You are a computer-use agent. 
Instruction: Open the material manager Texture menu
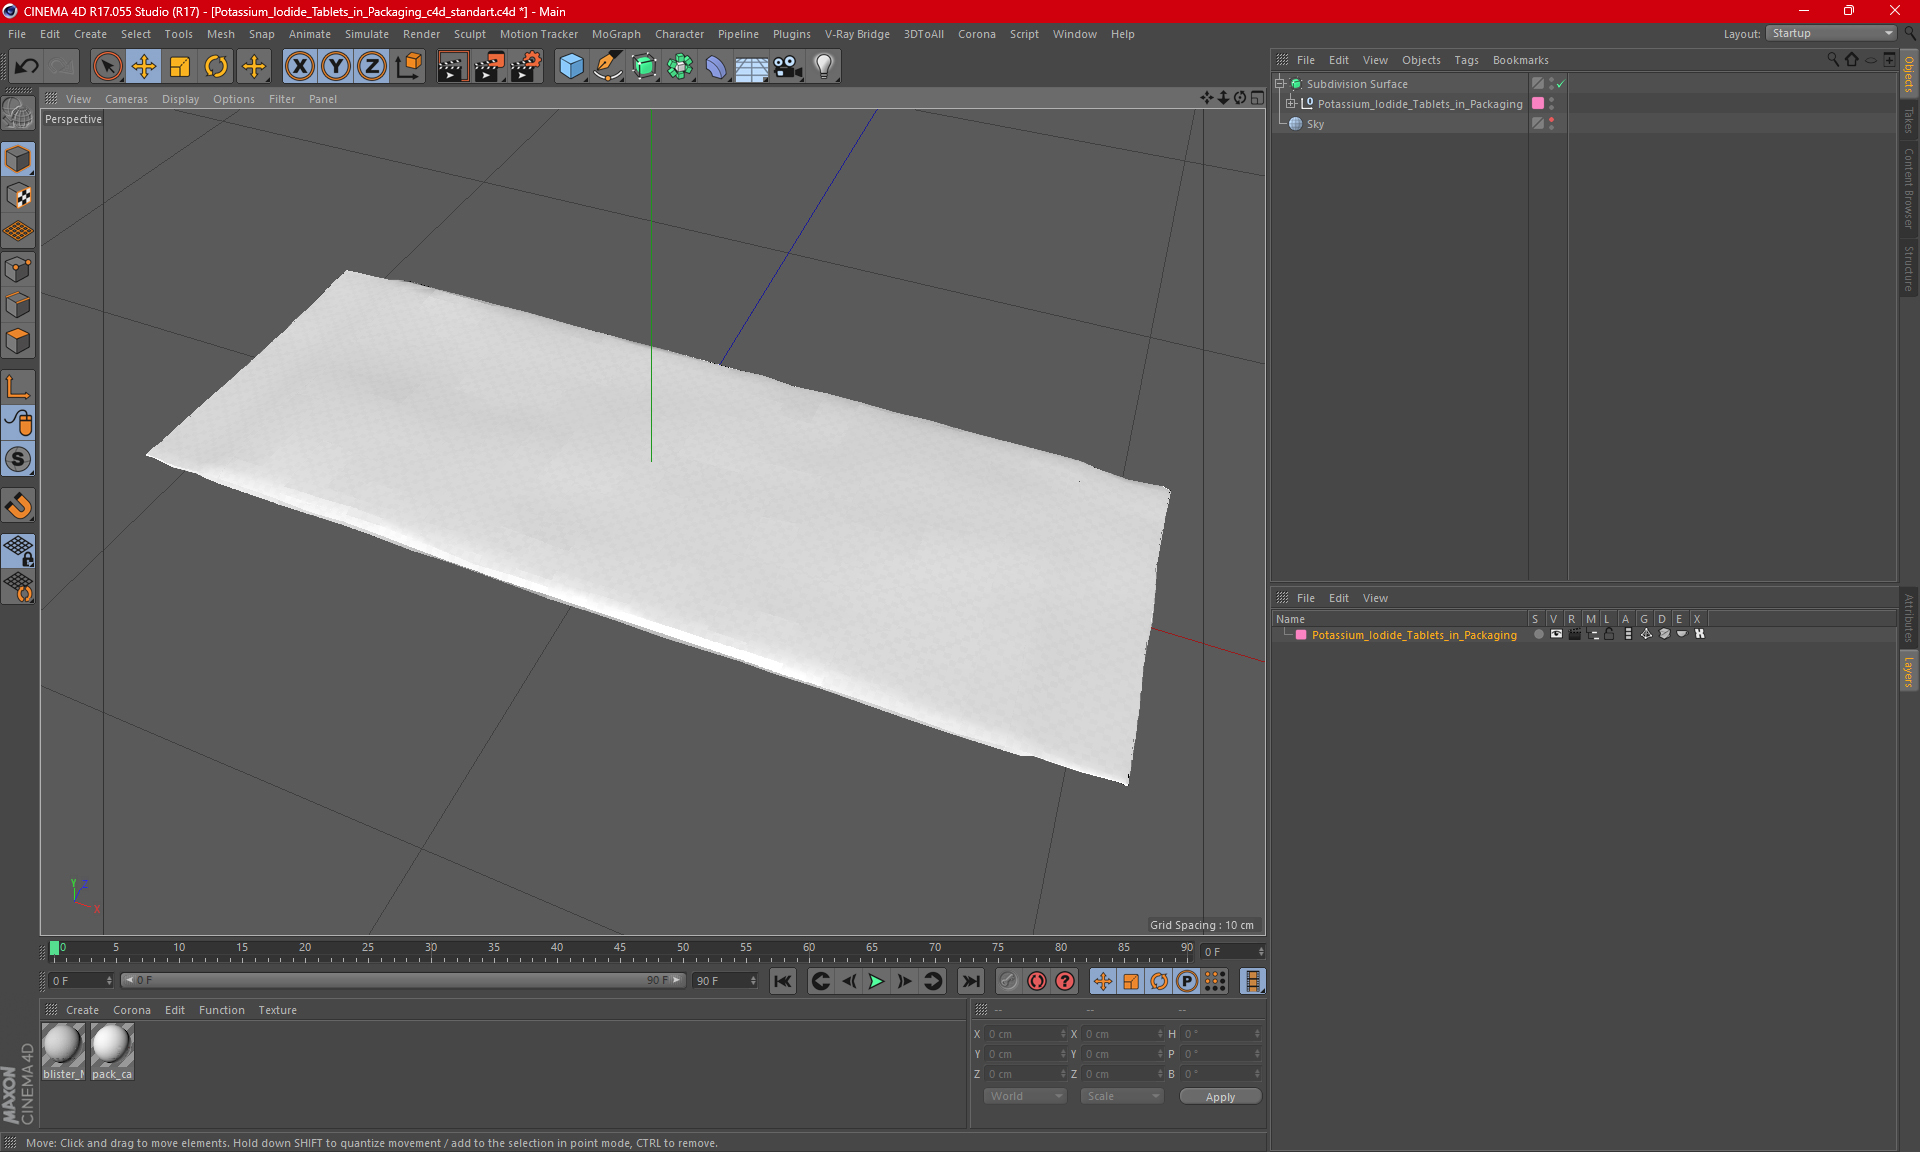coord(277,1010)
